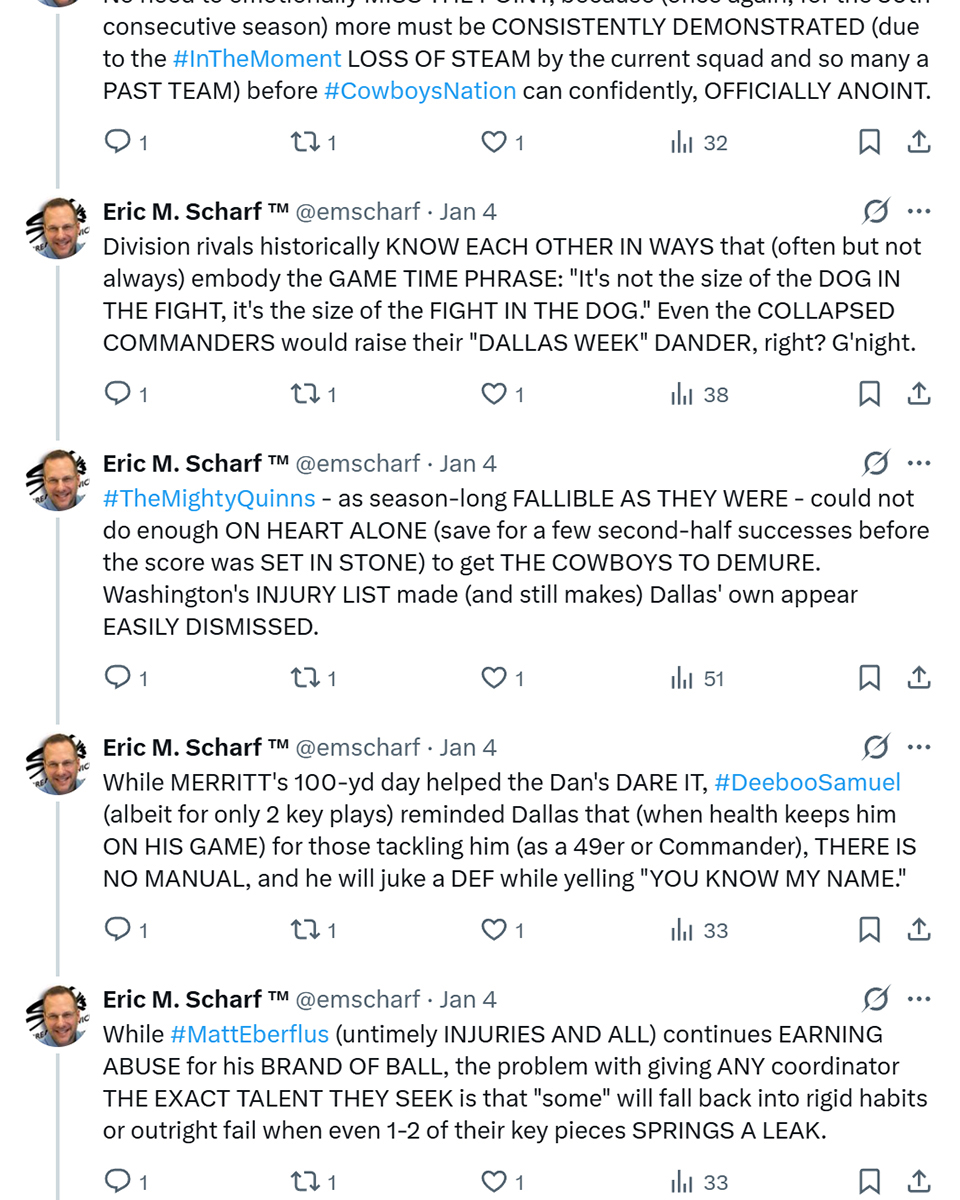The height and width of the screenshot is (1200, 960).
Task: Reply to the Division rivals tweet
Action: pos(119,394)
